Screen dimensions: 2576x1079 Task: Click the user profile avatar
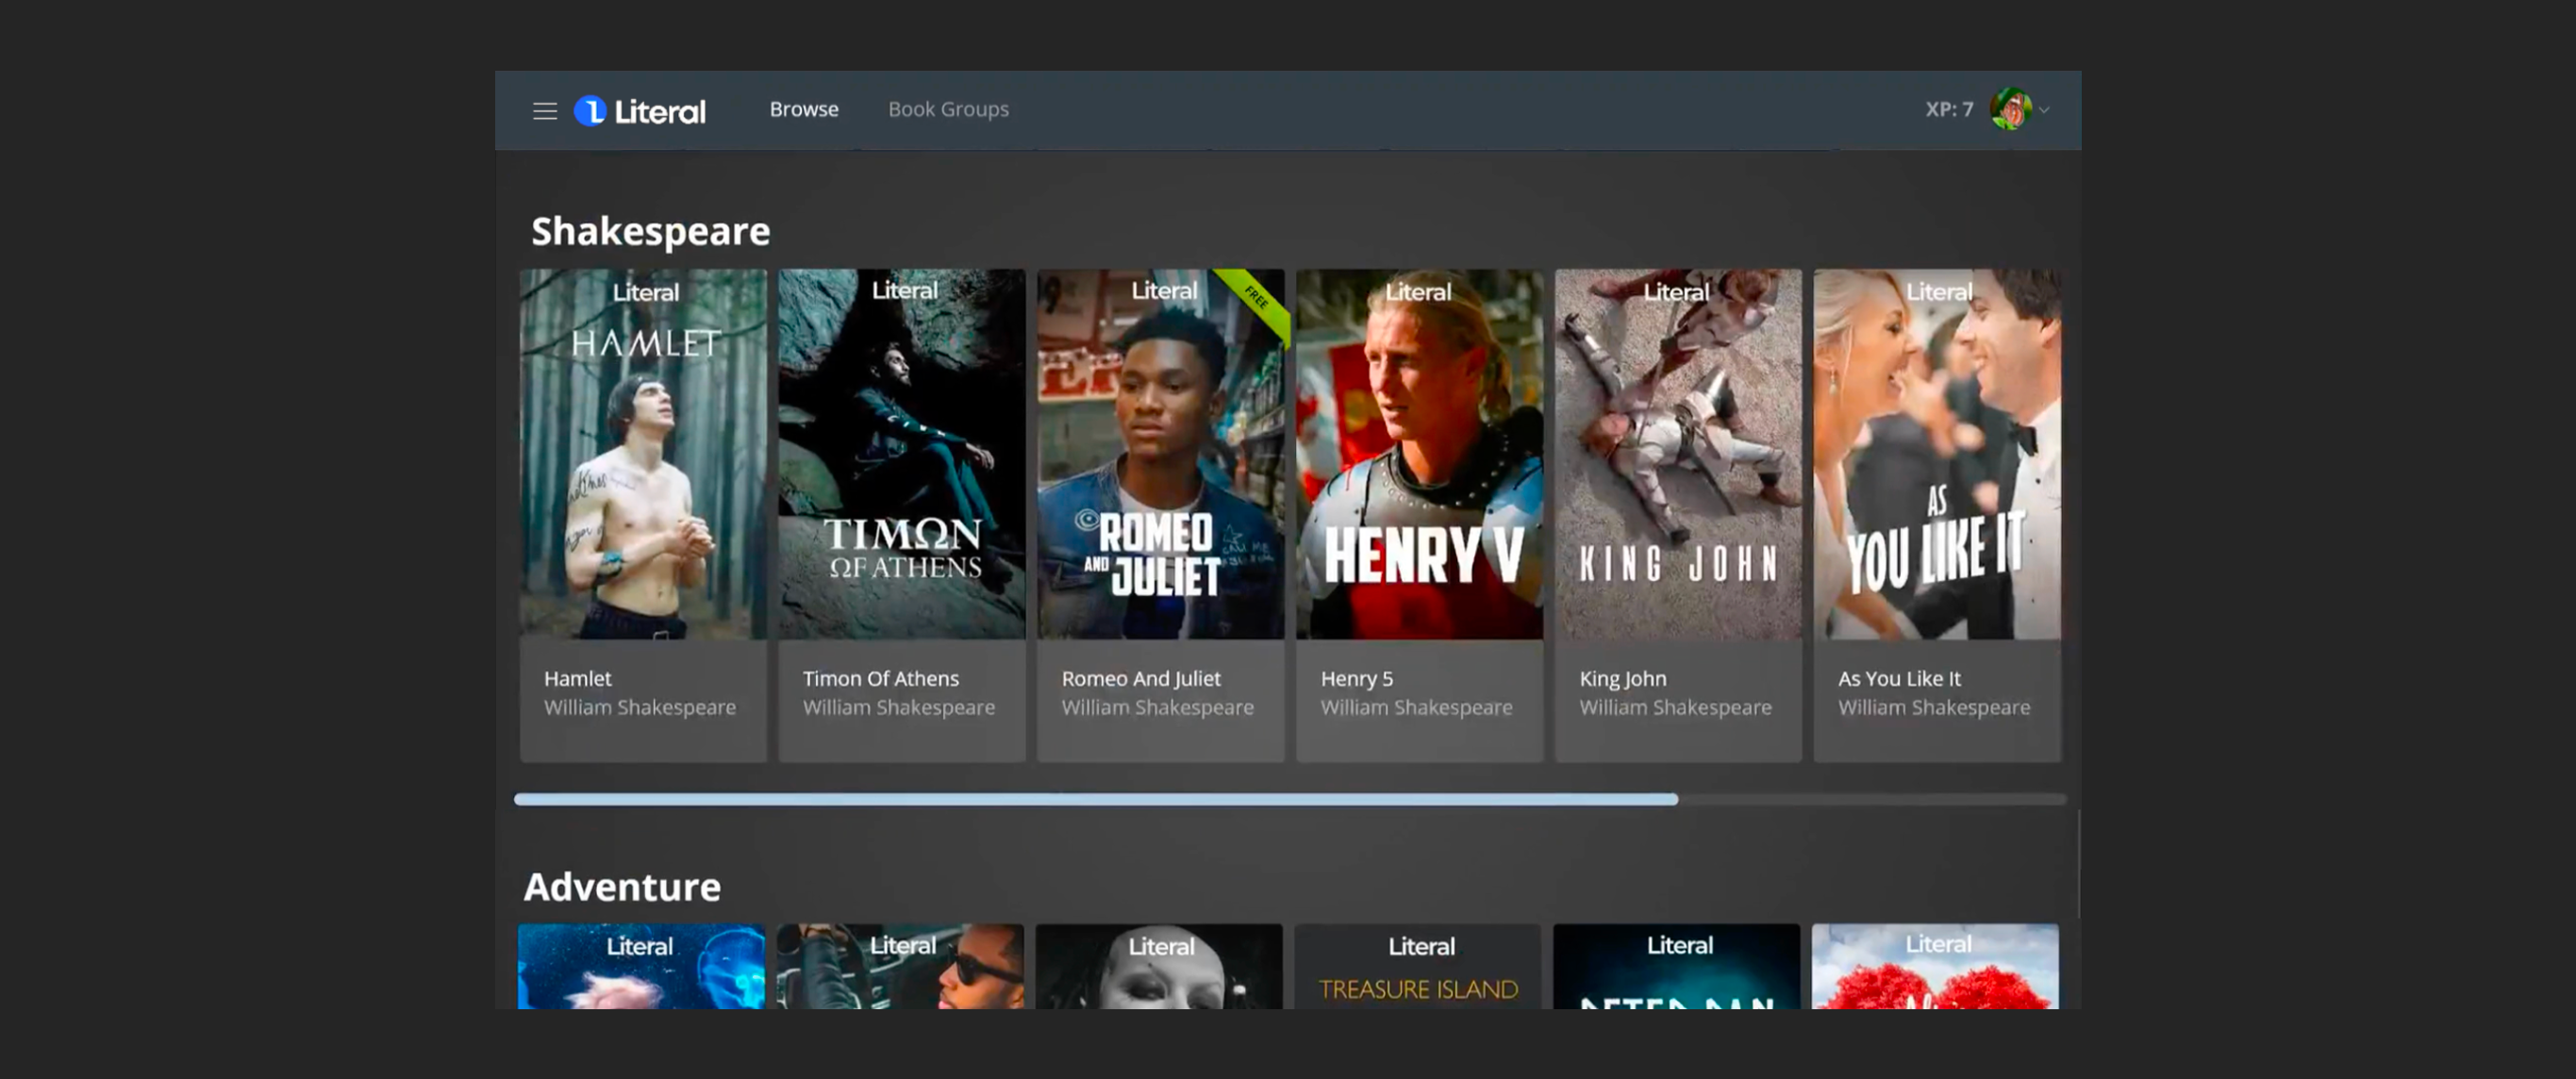pyautogui.click(x=2009, y=110)
